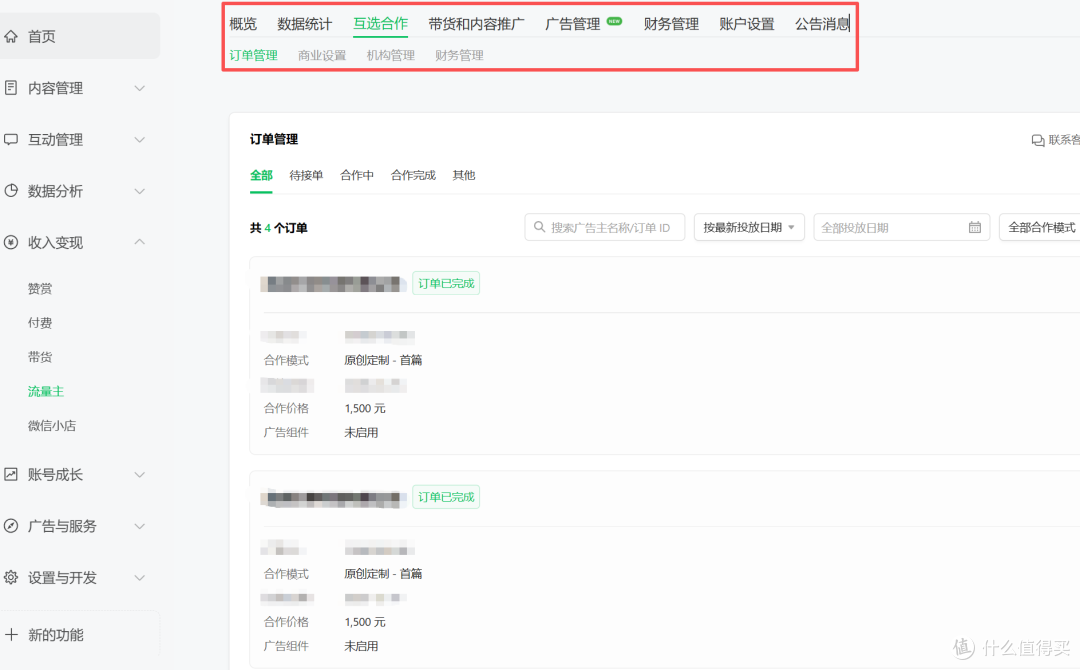The height and width of the screenshot is (670, 1080).
Task: Open the 全部合作模式 filter dropdown
Action: click(1040, 227)
